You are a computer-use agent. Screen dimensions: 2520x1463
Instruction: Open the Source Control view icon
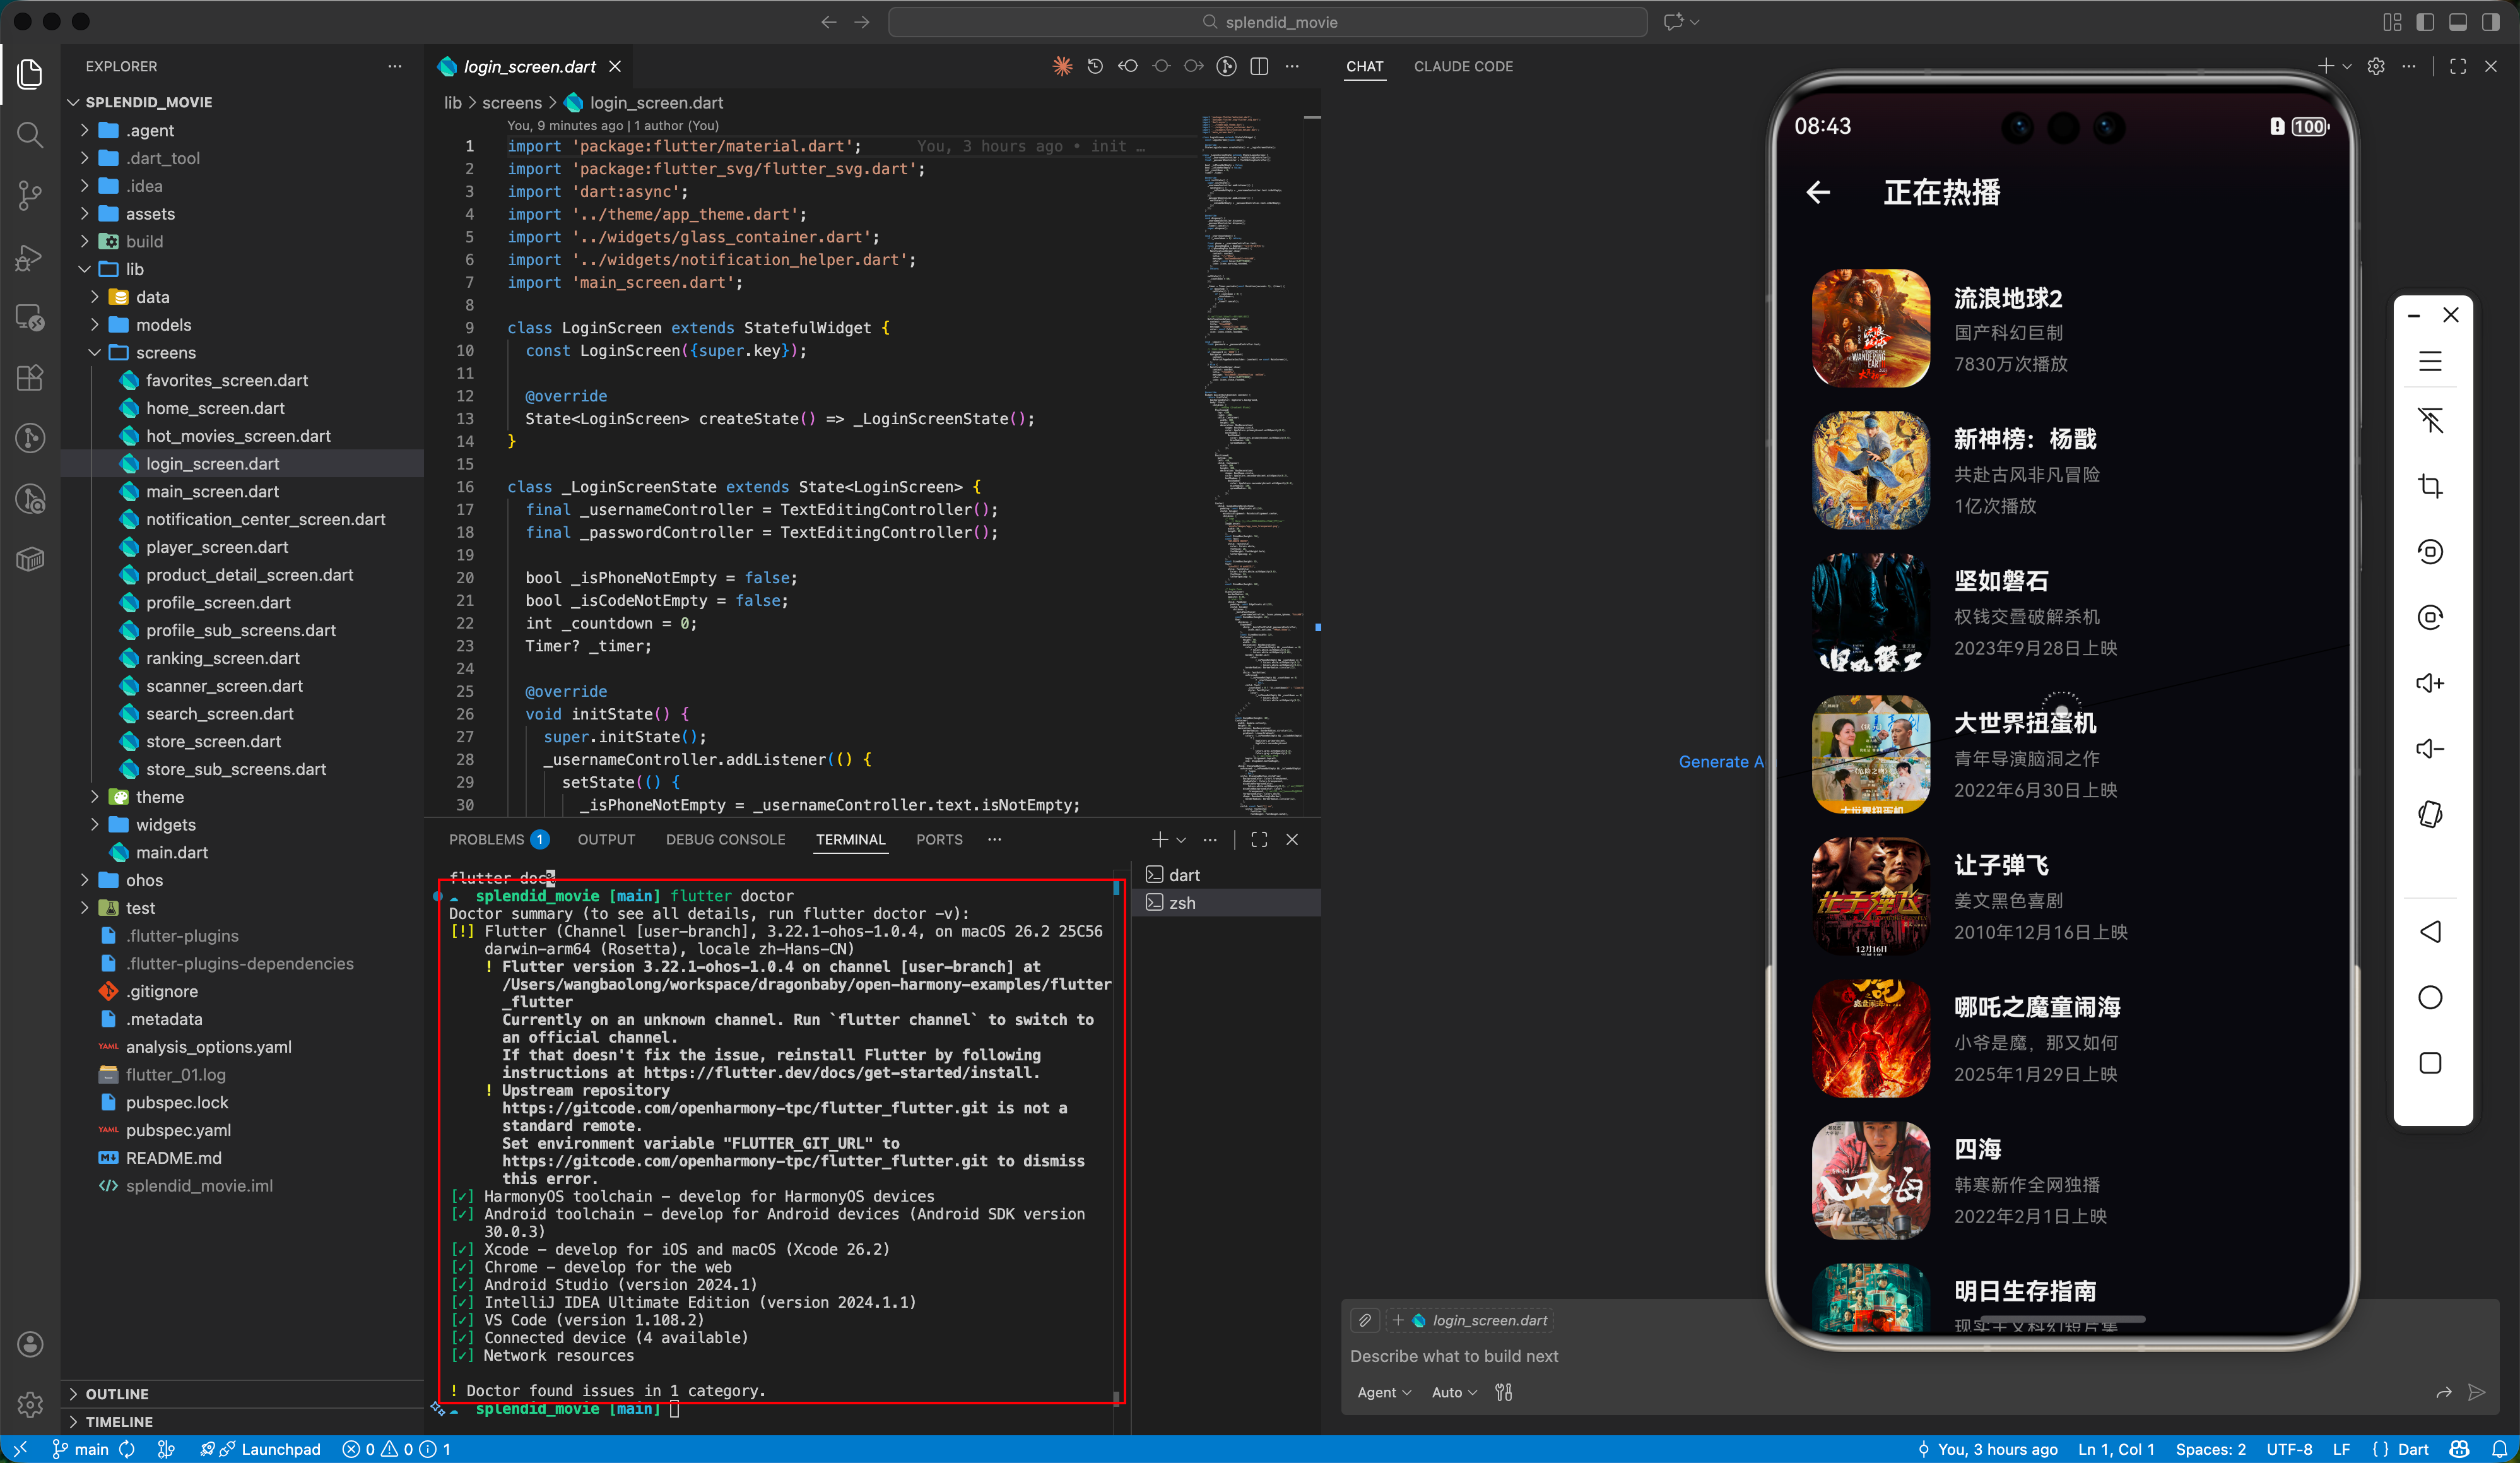pos(30,195)
